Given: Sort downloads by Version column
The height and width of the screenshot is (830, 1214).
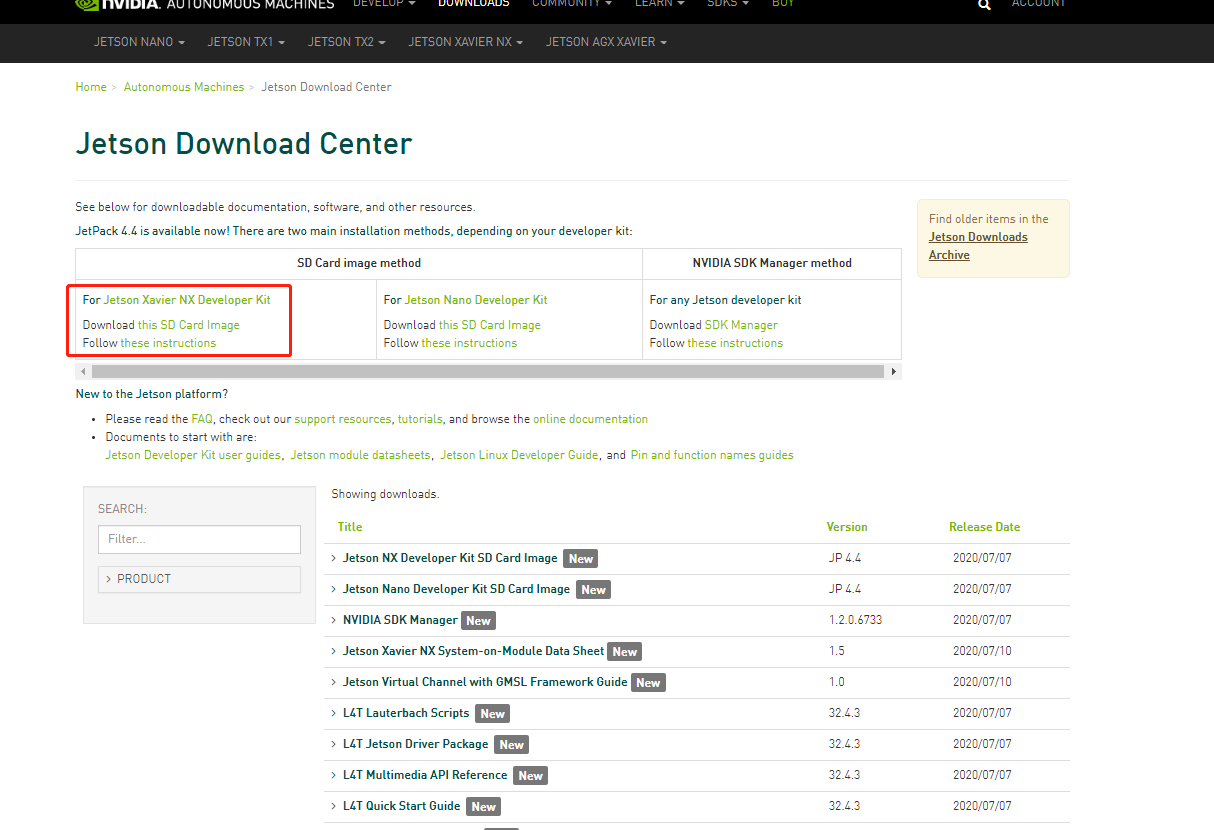Looking at the screenshot, I should (847, 527).
